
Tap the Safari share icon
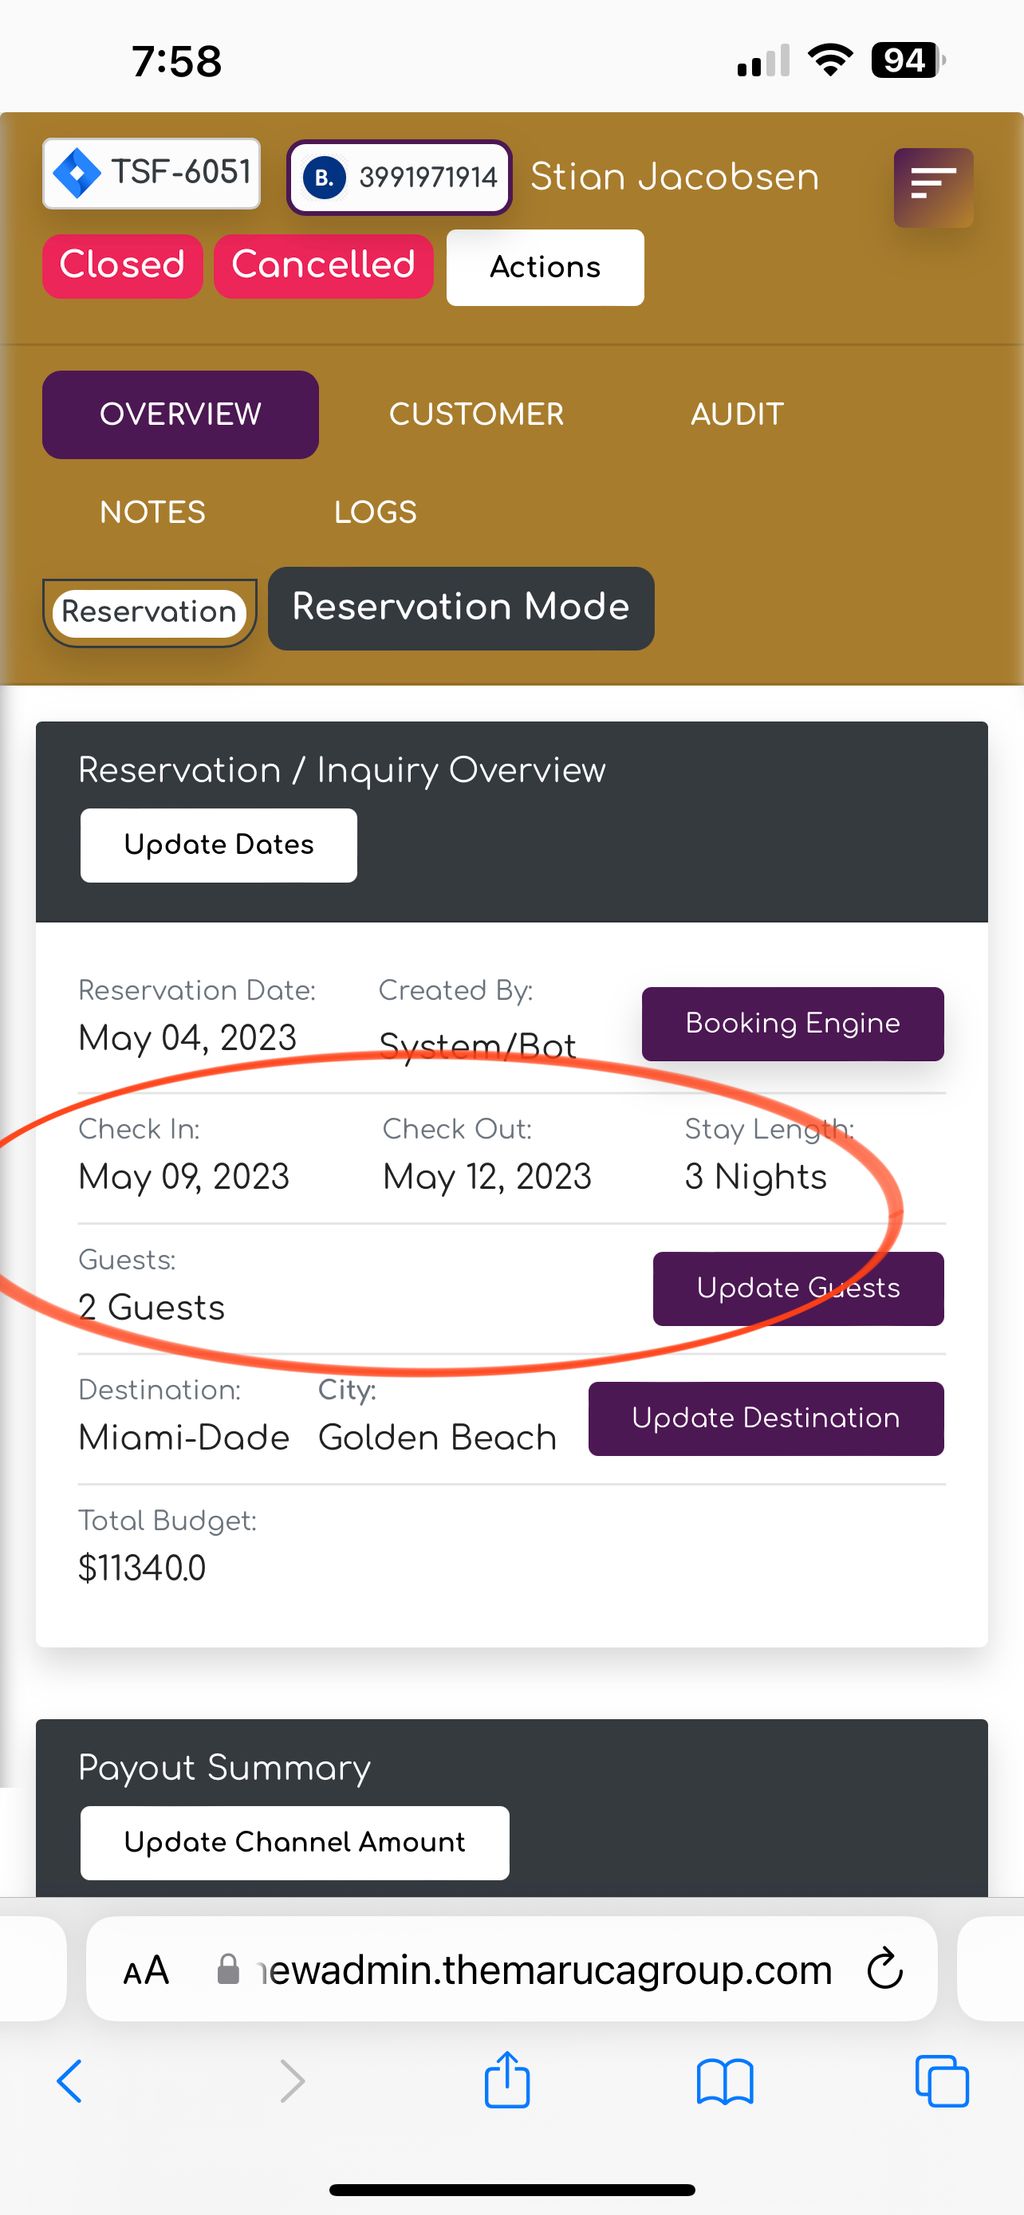click(x=507, y=2080)
